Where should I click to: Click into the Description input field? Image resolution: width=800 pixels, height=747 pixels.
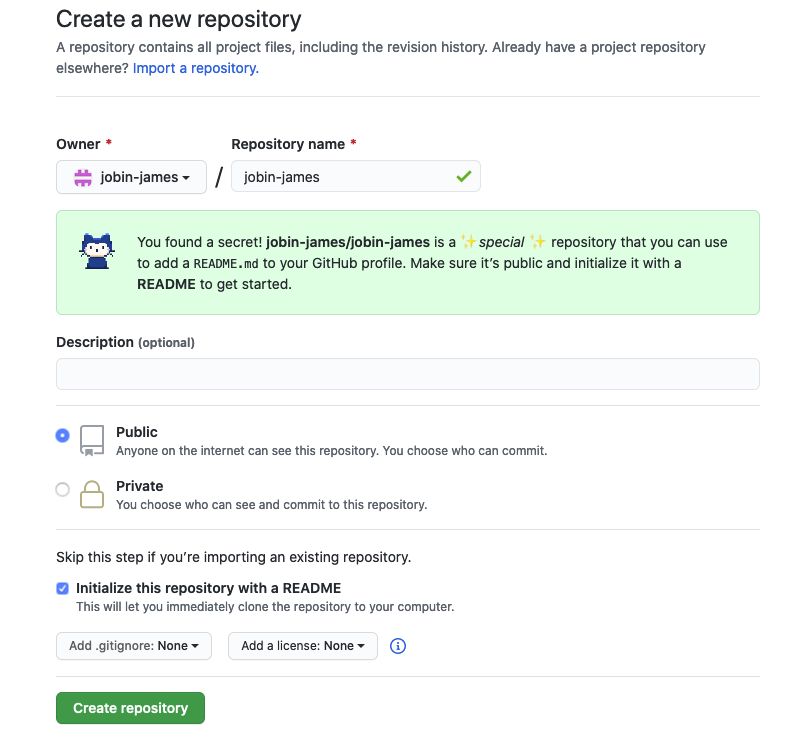pos(408,374)
